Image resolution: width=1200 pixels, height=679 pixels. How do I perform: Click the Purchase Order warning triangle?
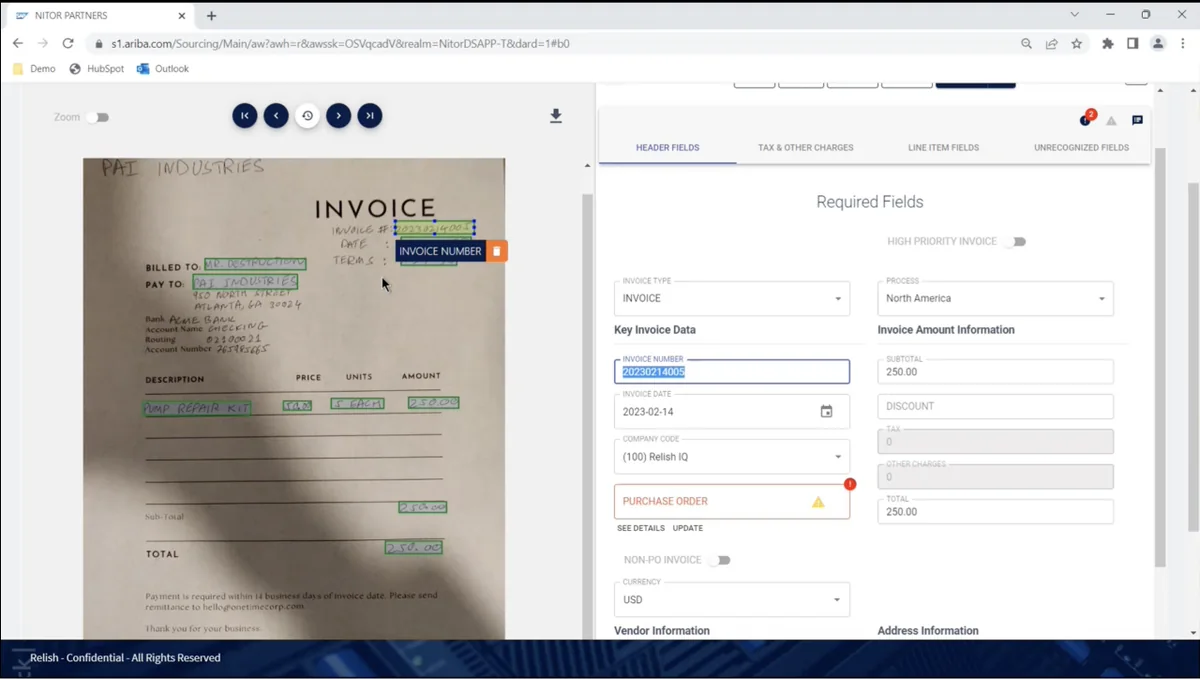[x=818, y=502]
